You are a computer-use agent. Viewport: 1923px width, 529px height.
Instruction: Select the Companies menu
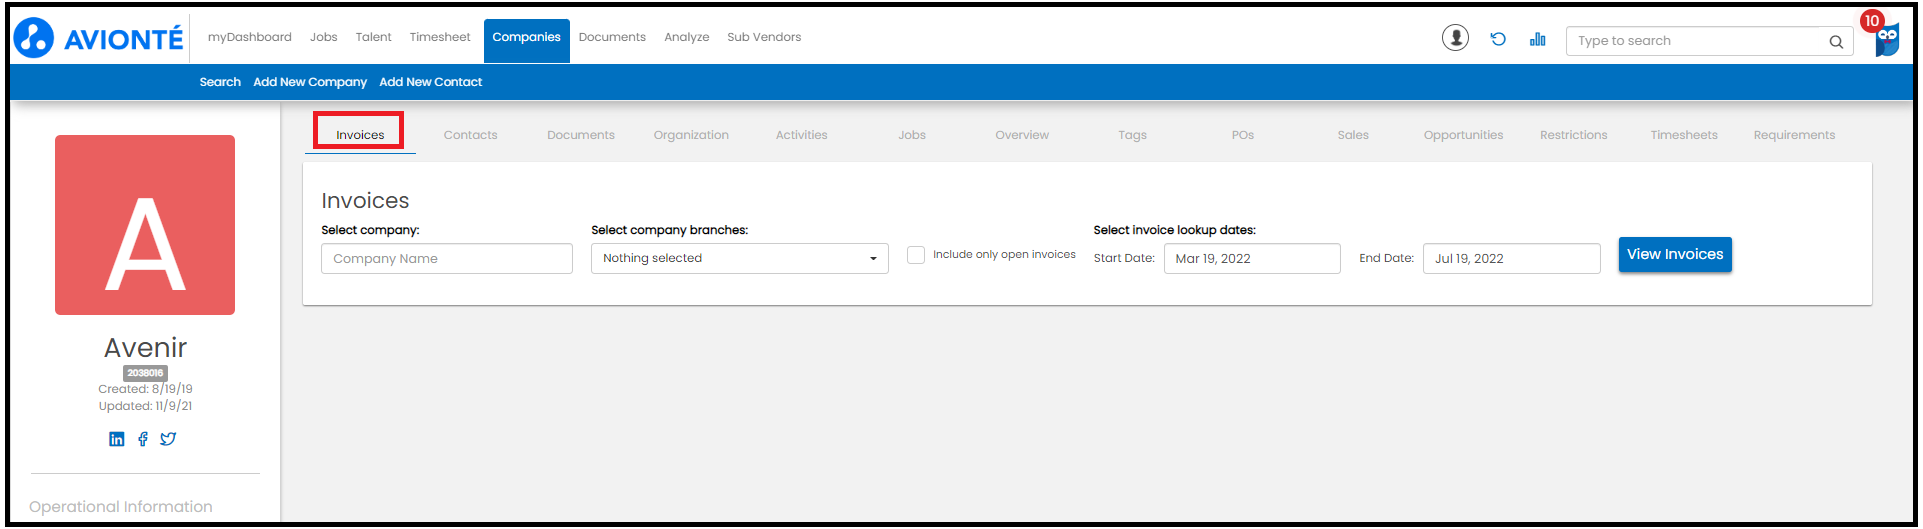(x=527, y=40)
